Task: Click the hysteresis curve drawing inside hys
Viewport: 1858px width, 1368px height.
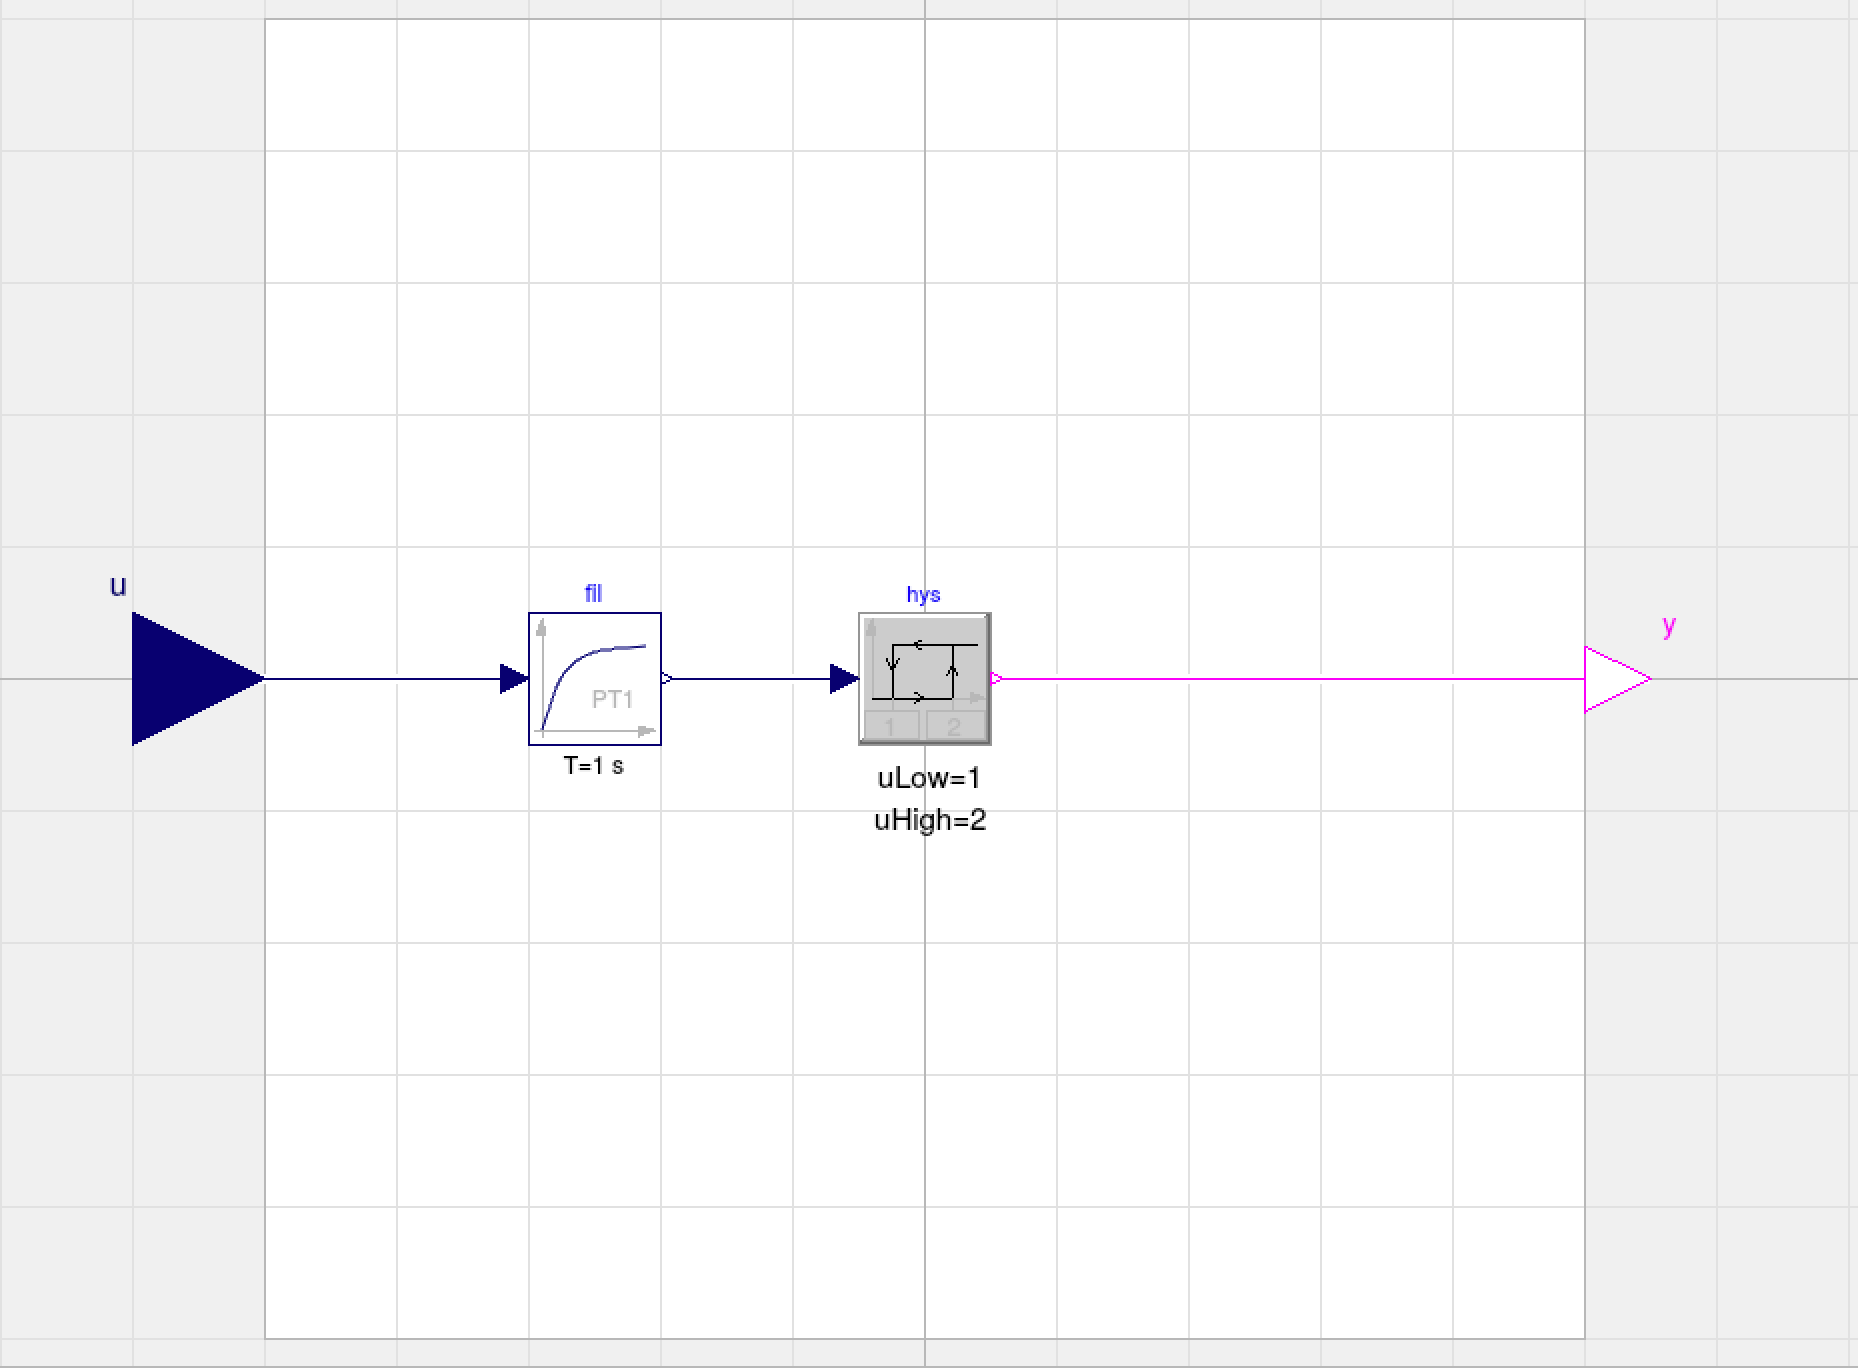Action: pyautogui.click(x=921, y=670)
